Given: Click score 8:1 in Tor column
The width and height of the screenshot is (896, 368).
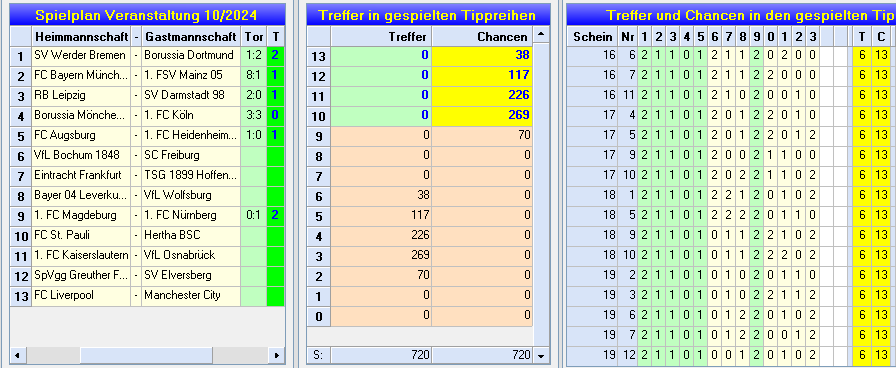Looking at the screenshot, I should tap(254, 75).
